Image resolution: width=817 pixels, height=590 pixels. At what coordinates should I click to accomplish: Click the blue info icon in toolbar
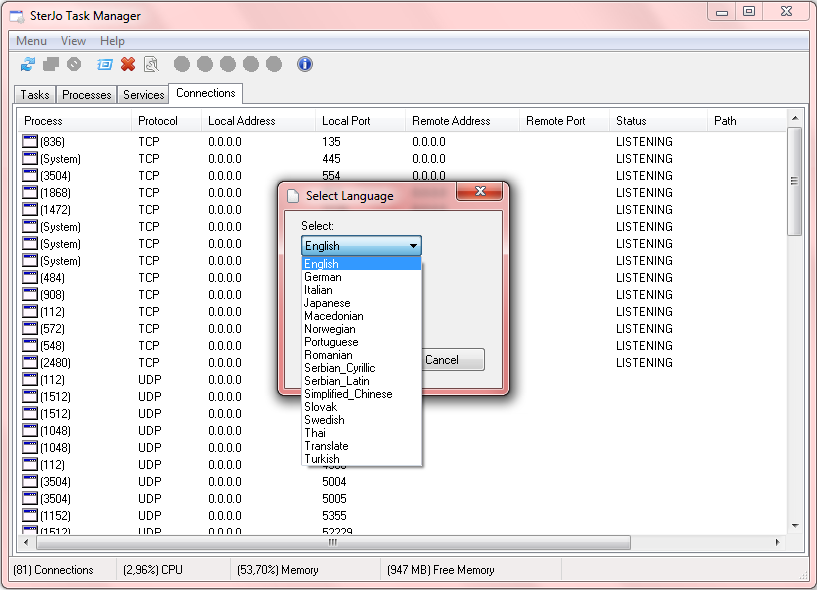pyautogui.click(x=305, y=64)
